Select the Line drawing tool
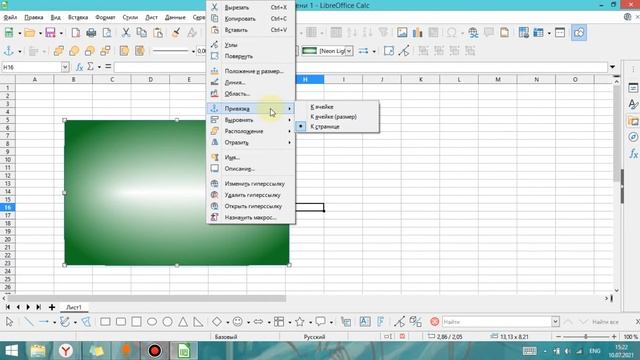 (28, 322)
